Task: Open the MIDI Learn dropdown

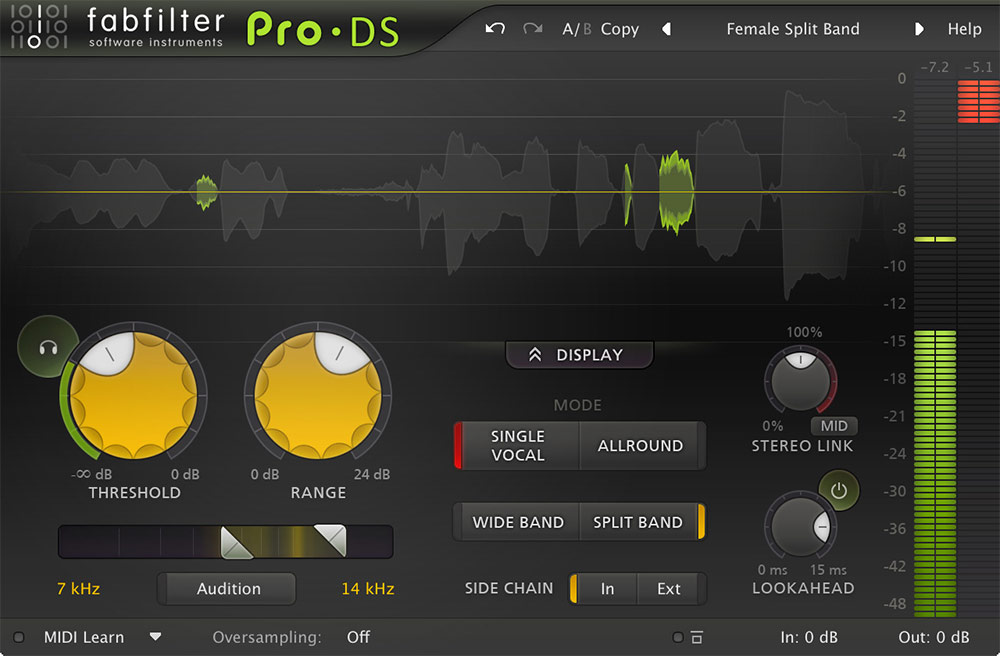Action: (156, 637)
